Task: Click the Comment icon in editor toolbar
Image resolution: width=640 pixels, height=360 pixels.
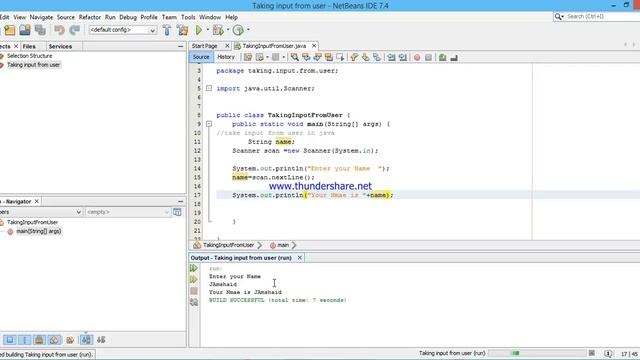Action: (x=442, y=58)
